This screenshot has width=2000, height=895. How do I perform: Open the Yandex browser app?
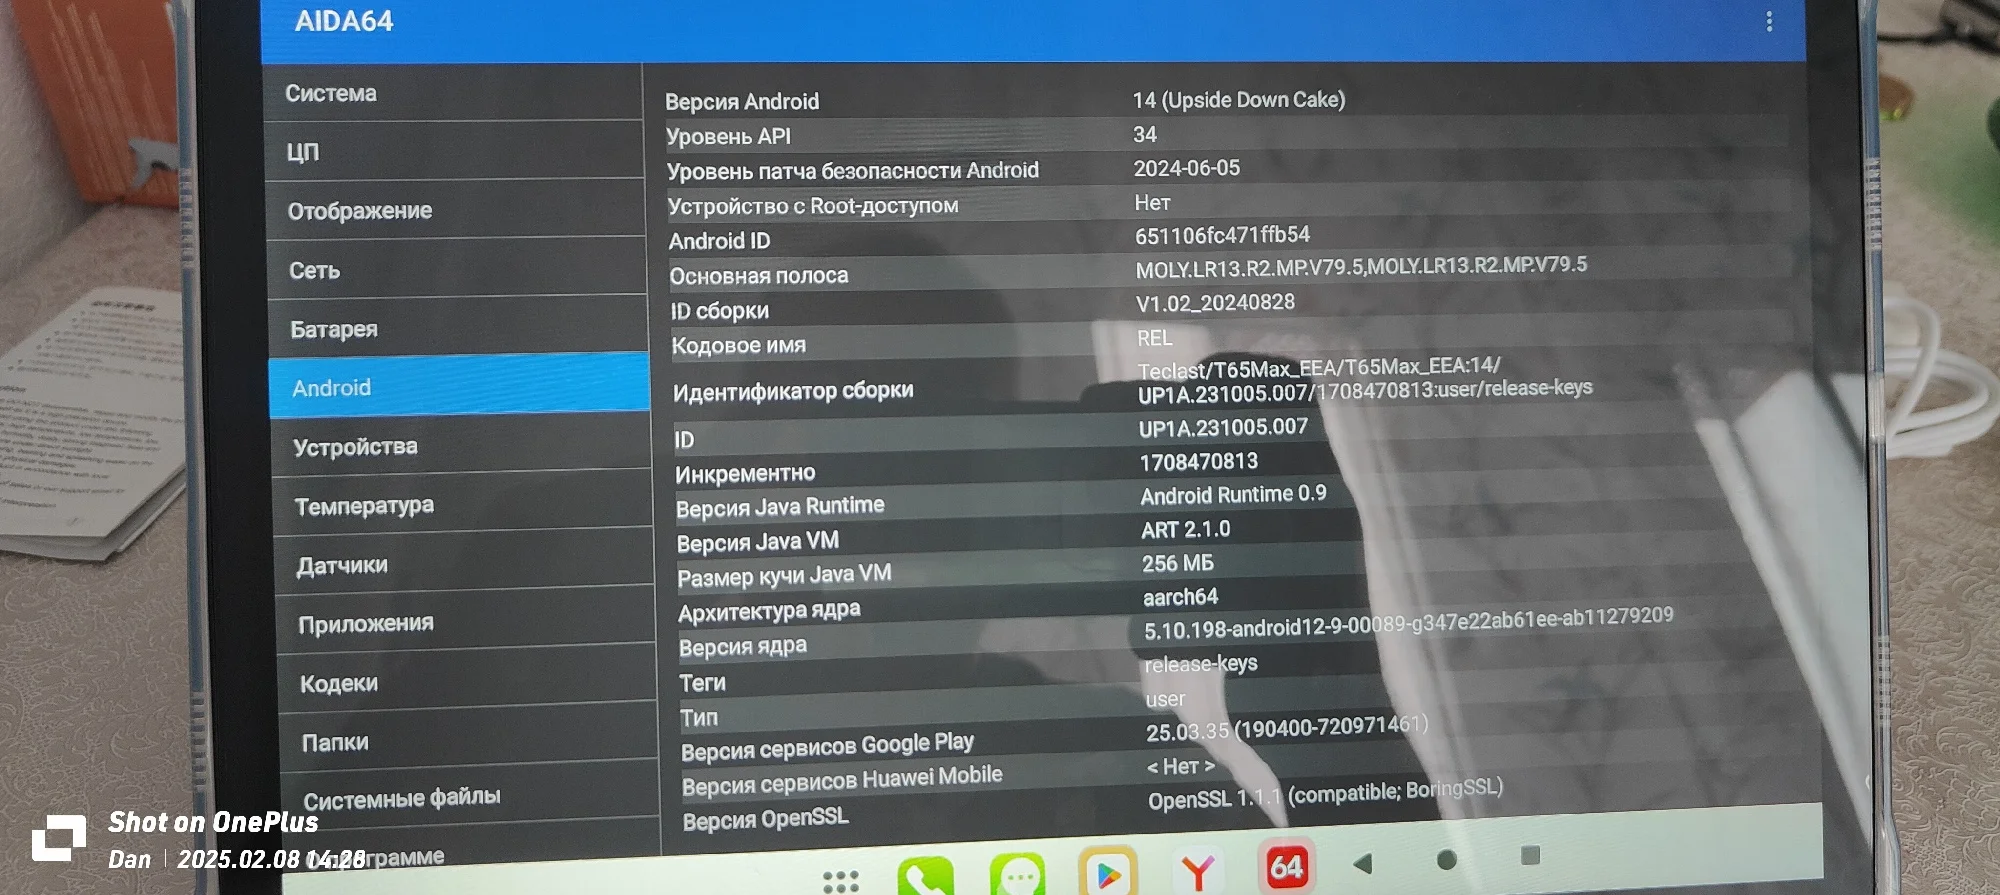[x=1198, y=871]
